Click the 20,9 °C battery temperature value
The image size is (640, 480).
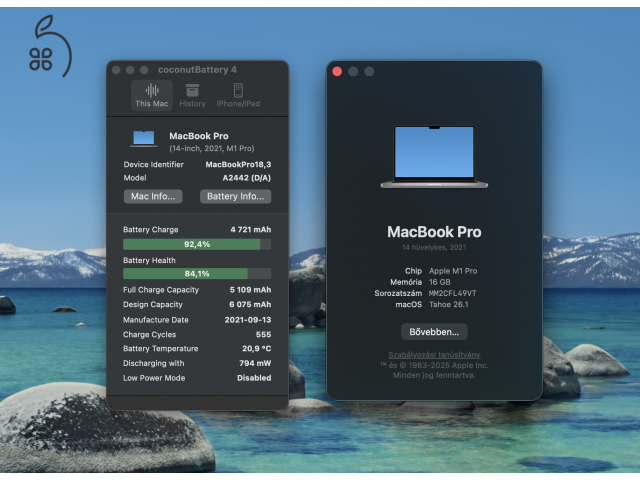(256, 349)
